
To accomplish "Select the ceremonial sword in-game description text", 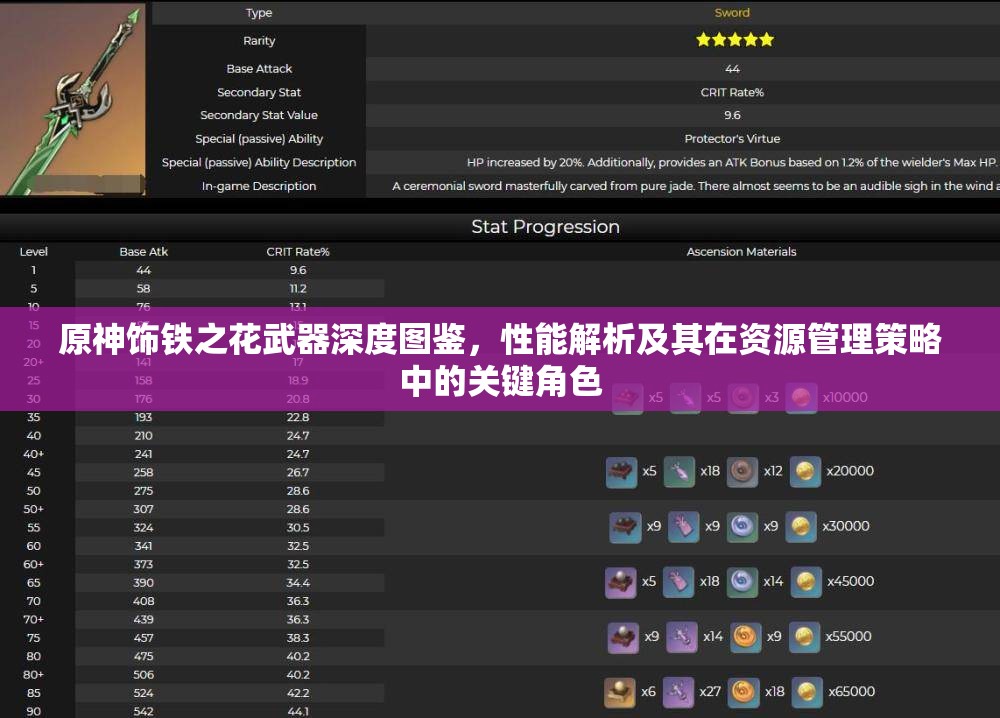I will tap(695, 186).
